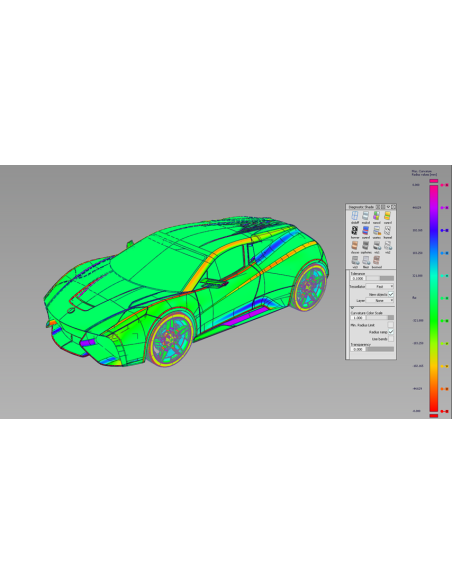
Task: Enable the Use bands checkbox
Action: (391, 339)
